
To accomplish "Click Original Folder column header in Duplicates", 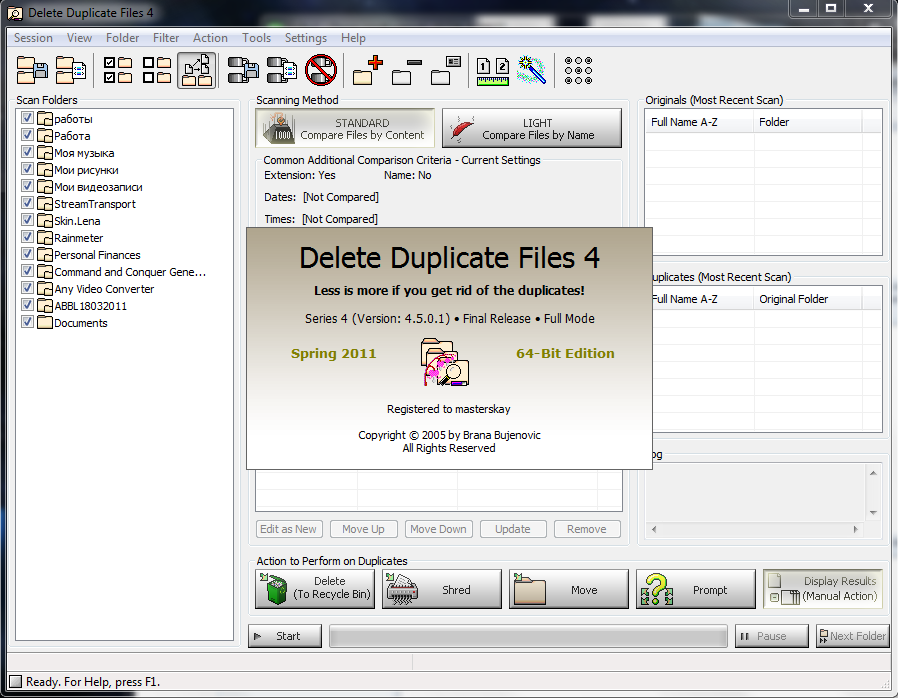I will tap(808, 299).
